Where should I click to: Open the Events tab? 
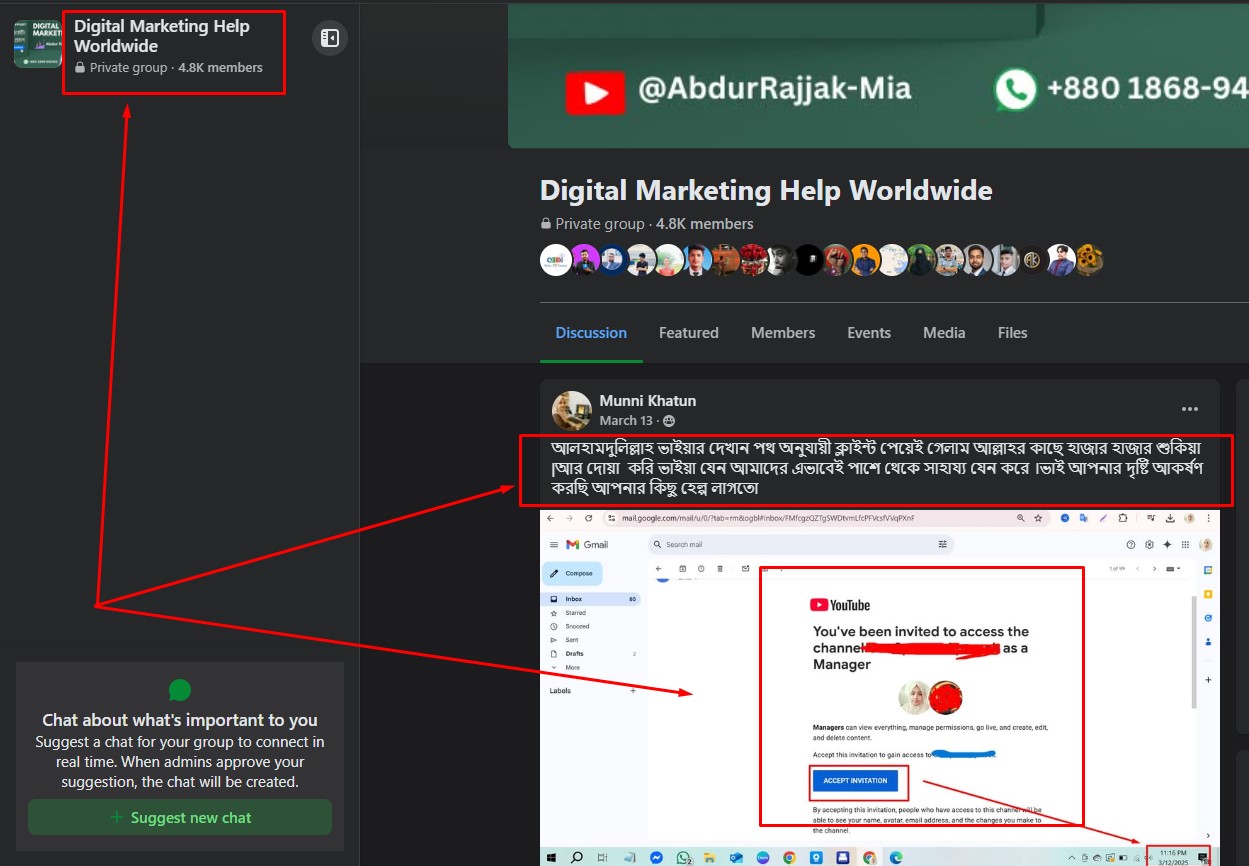coord(869,333)
